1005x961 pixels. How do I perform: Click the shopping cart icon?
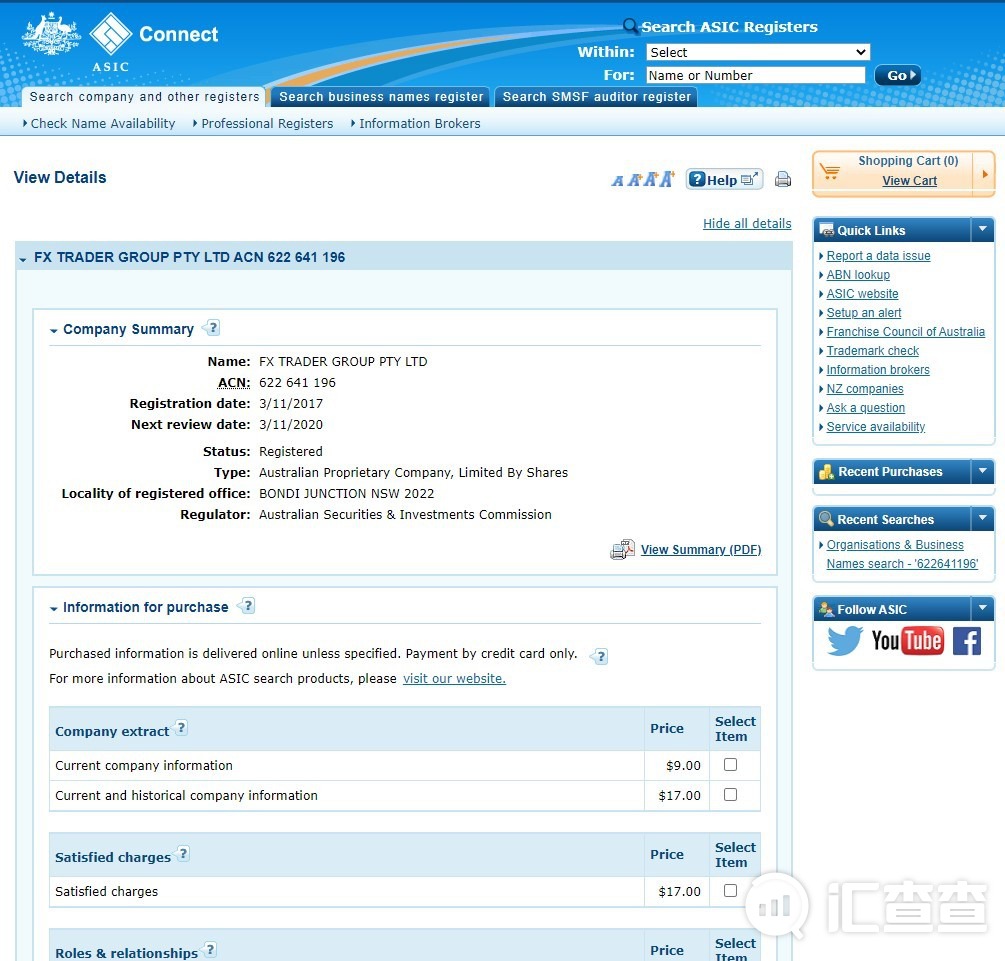click(x=829, y=171)
